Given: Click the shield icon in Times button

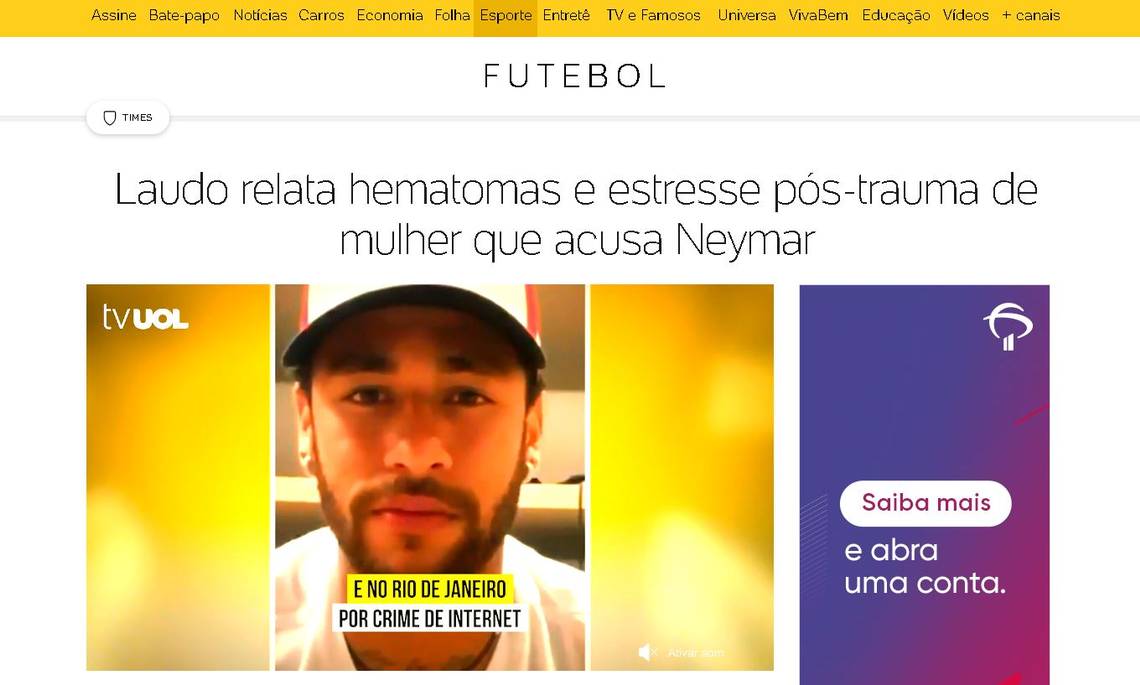Looking at the screenshot, I should coord(110,118).
